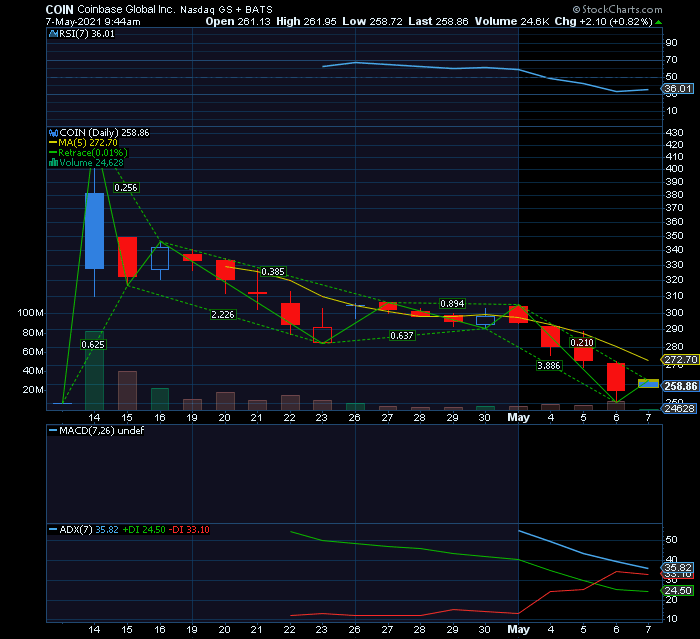
Task: Click the 0.256 retracement label
Action: pos(126,188)
